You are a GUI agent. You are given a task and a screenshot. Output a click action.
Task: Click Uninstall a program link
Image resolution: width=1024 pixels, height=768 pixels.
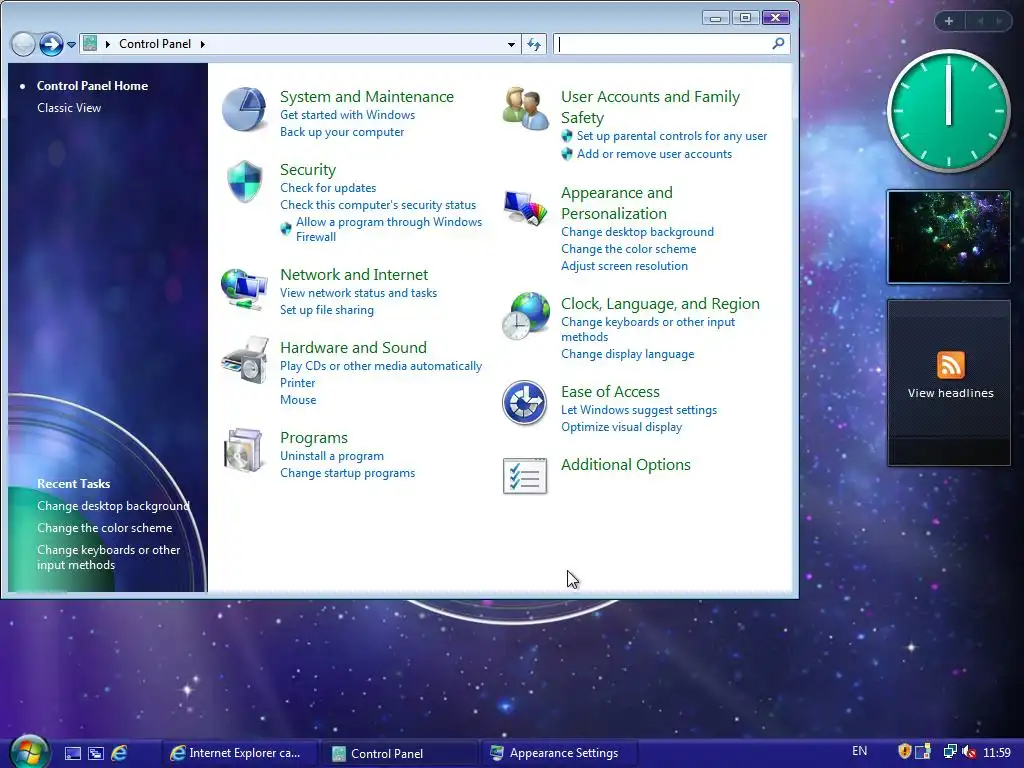tap(332, 456)
